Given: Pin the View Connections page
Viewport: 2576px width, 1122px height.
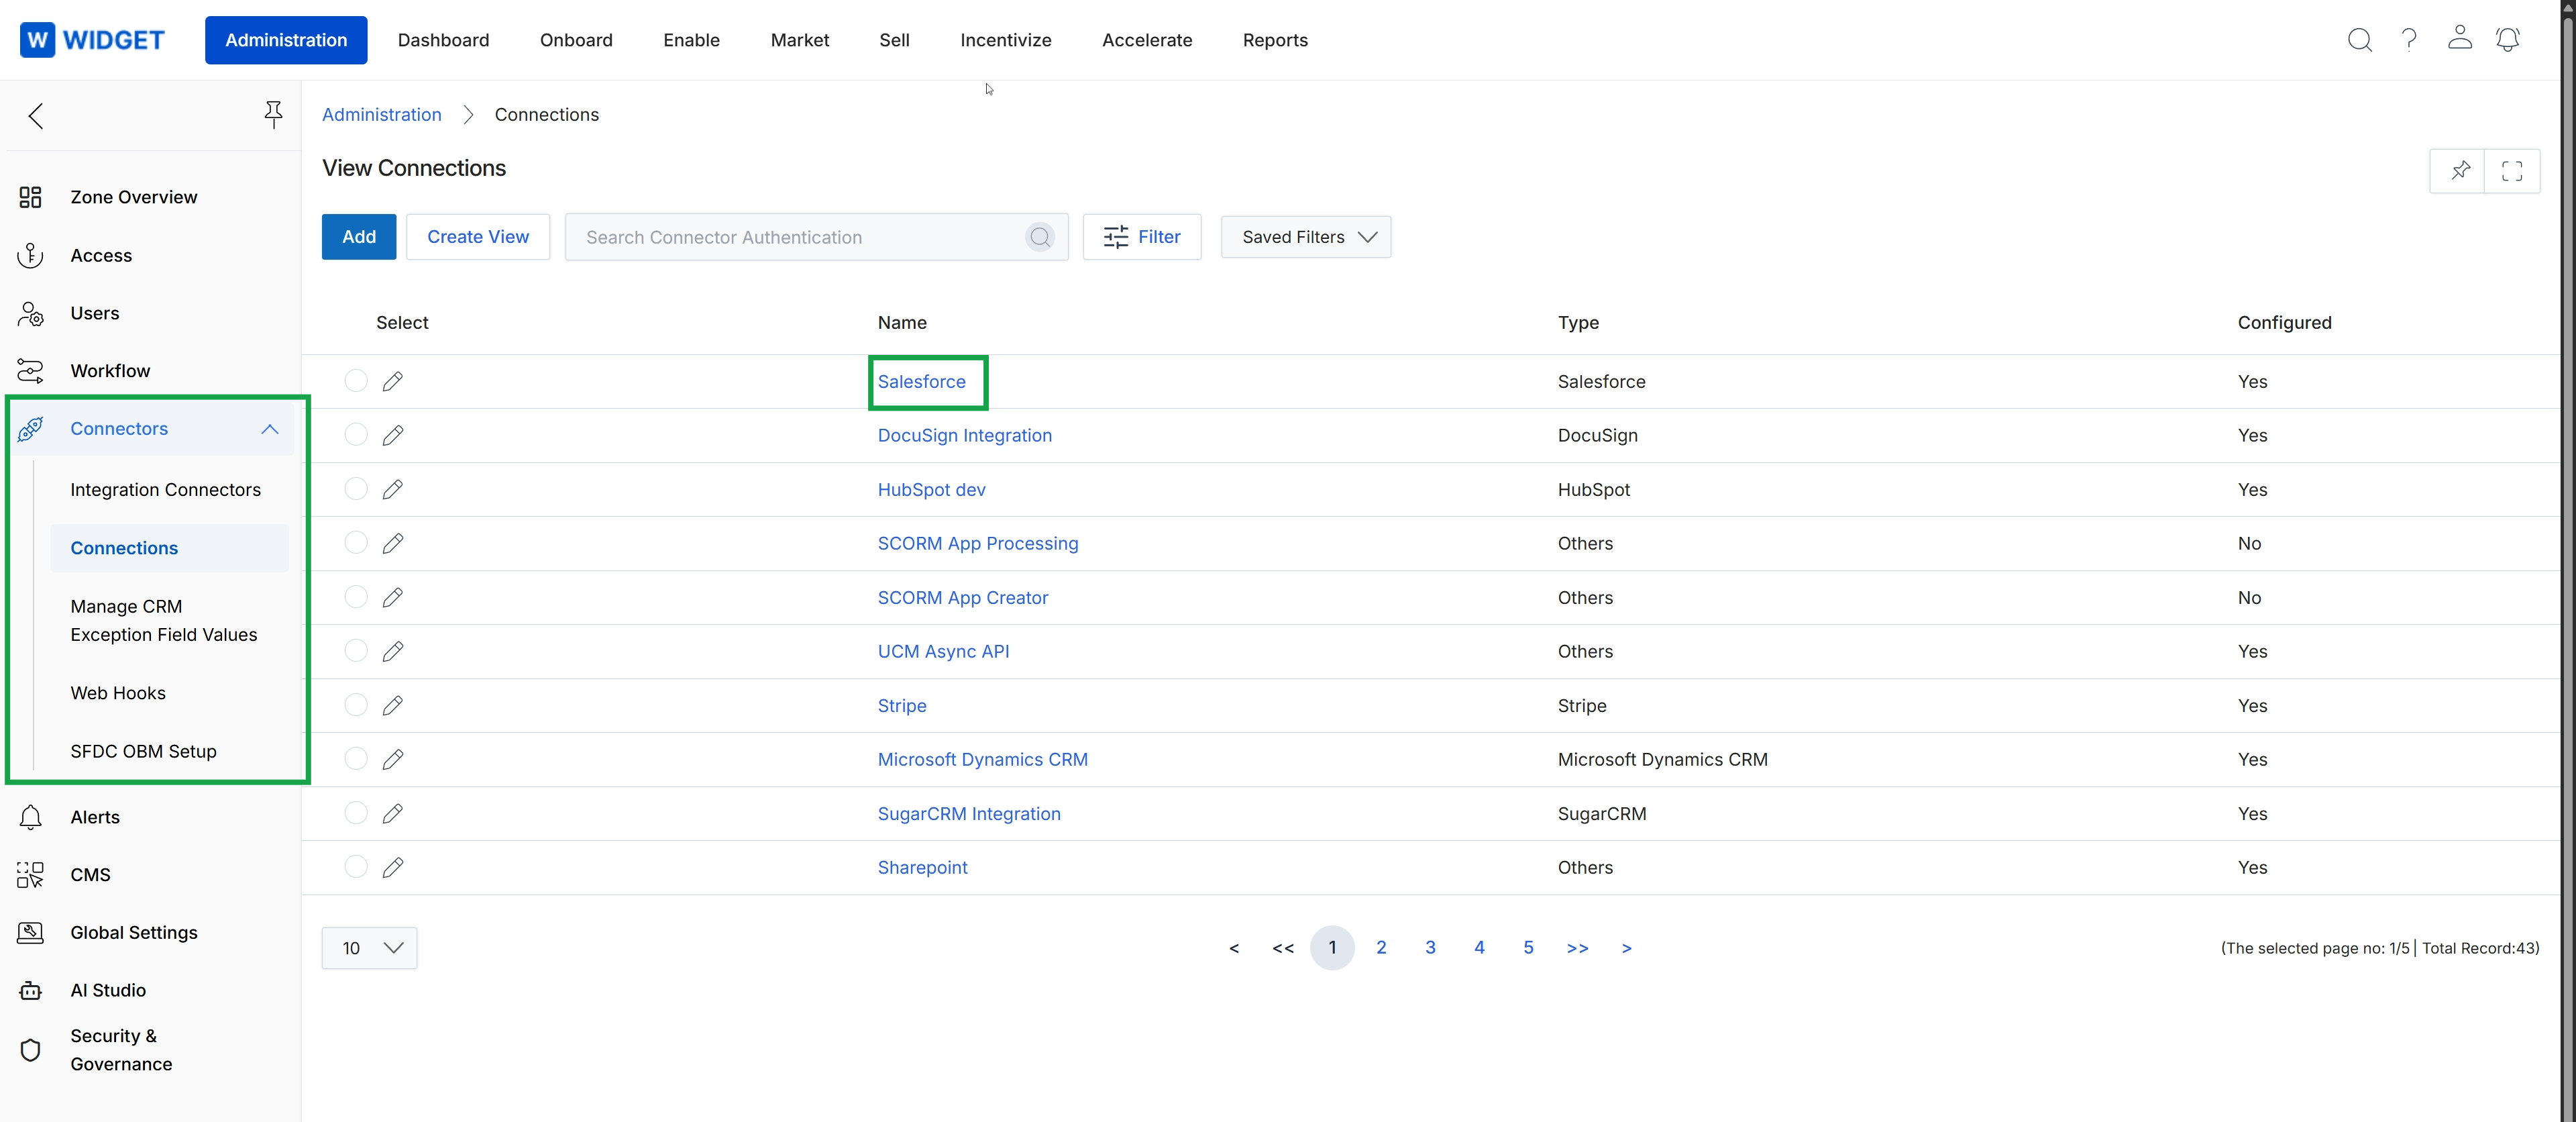Looking at the screenshot, I should click(x=2460, y=171).
